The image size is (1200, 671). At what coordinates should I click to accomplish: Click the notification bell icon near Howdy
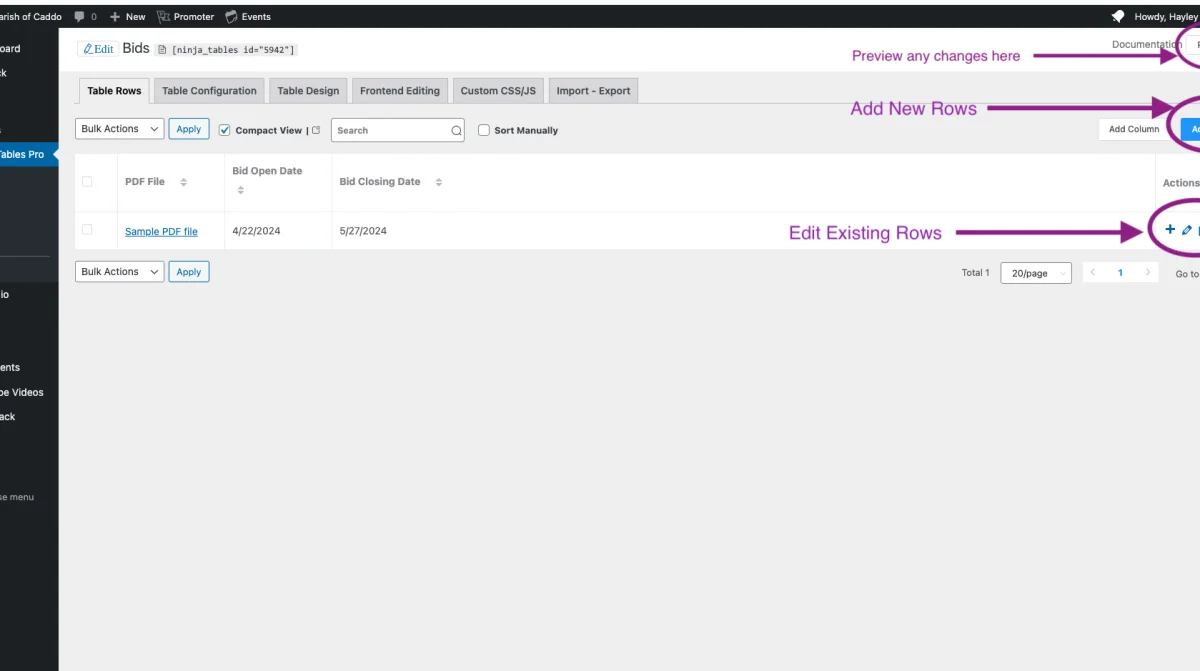pos(1118,17)
